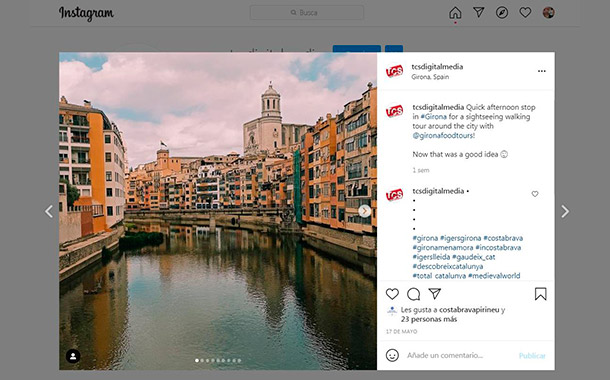Screen dimensions: 610x380
Task: Click the Girona river photo
Action: [218, 211]
